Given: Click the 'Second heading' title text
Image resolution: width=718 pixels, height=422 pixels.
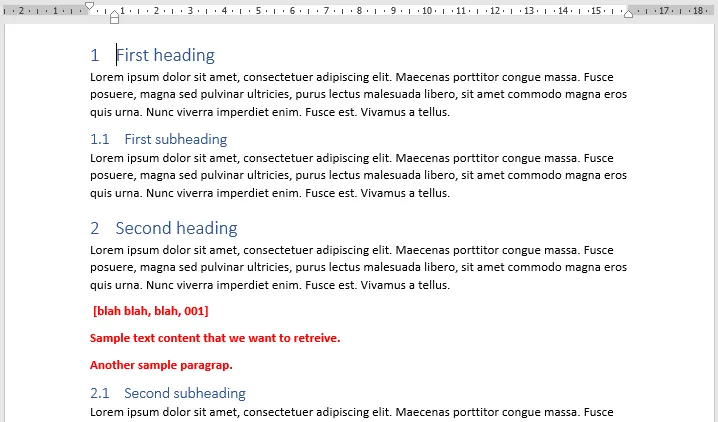Looking at the screenshot, I should coord(176,228).
